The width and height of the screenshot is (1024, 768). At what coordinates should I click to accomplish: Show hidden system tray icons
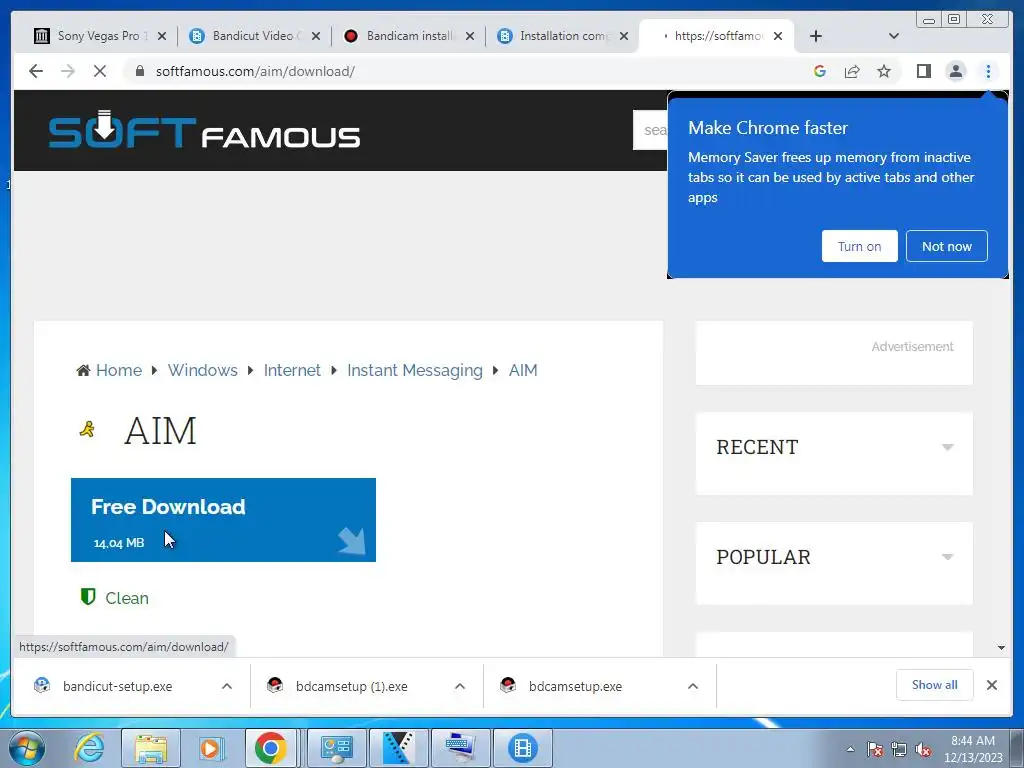(850, 749)
